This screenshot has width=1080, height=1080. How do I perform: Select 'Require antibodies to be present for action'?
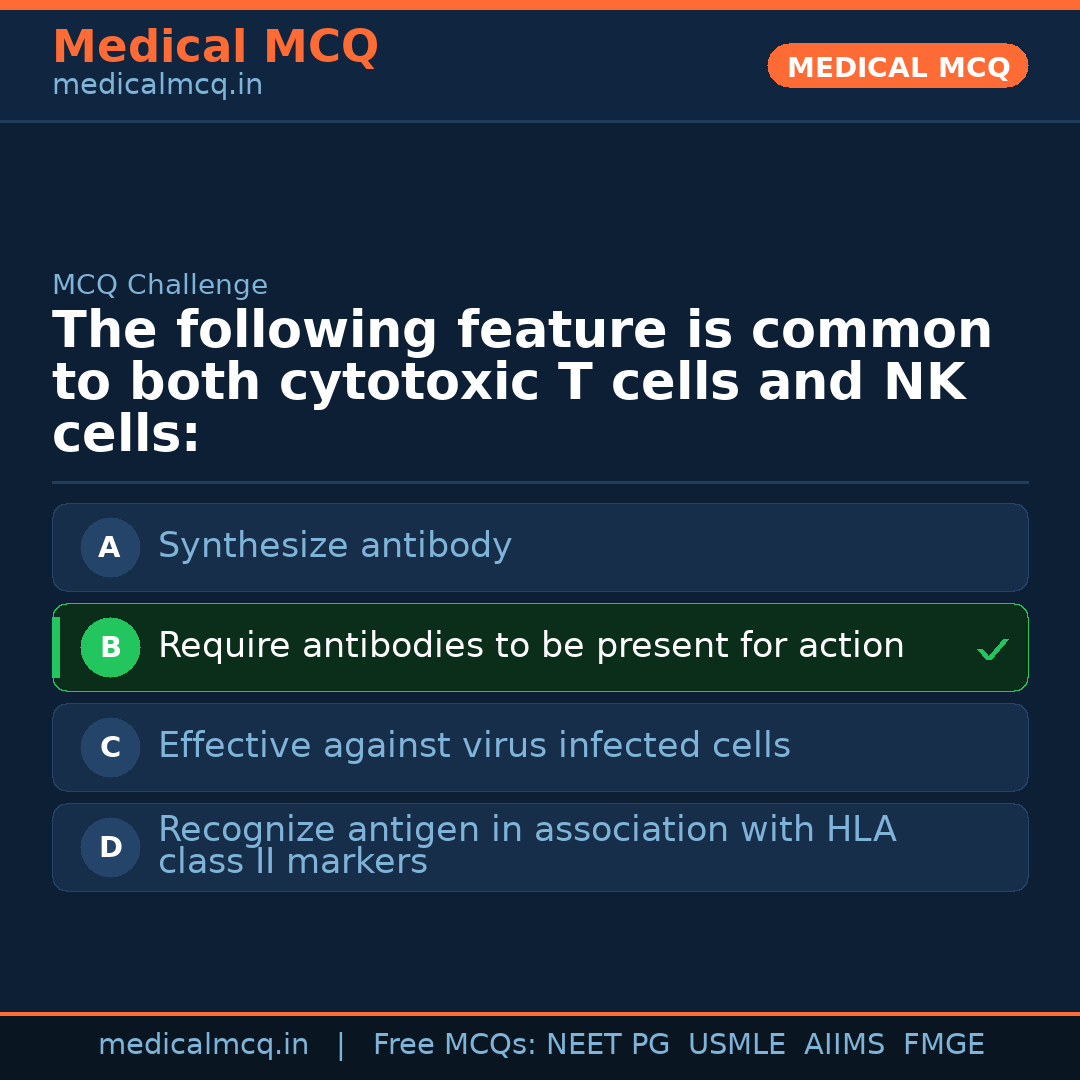pos(530,646)
